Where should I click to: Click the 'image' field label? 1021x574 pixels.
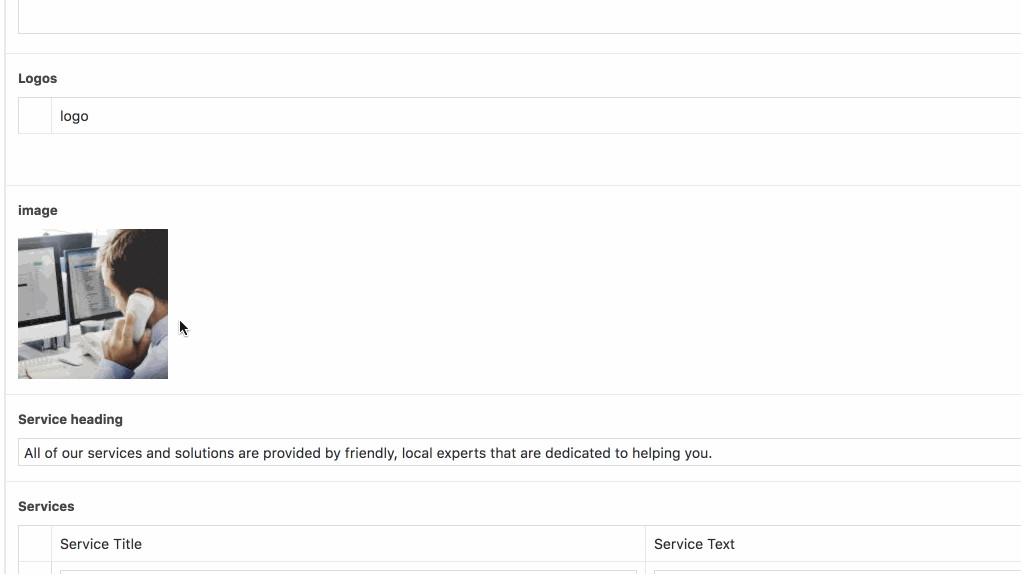38,210
